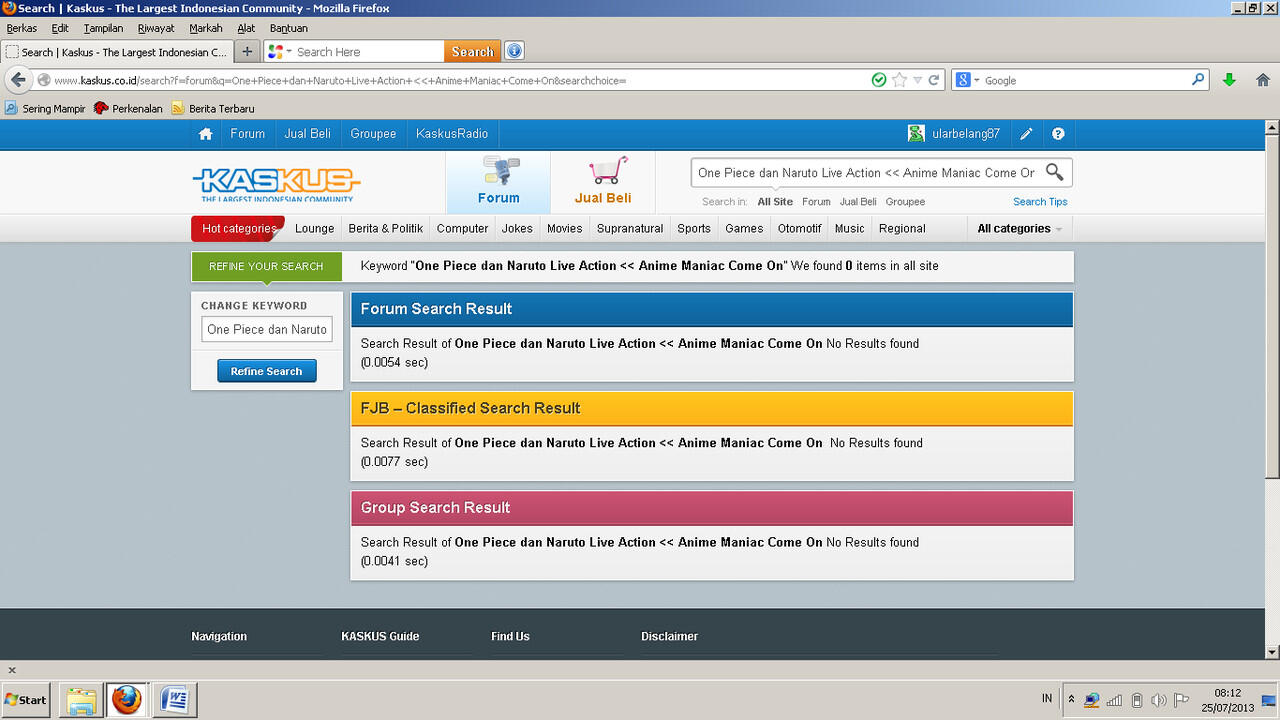Click the volume speaker tray icon
This screenshot has height=720, width=1280.
click(1159, 700)
